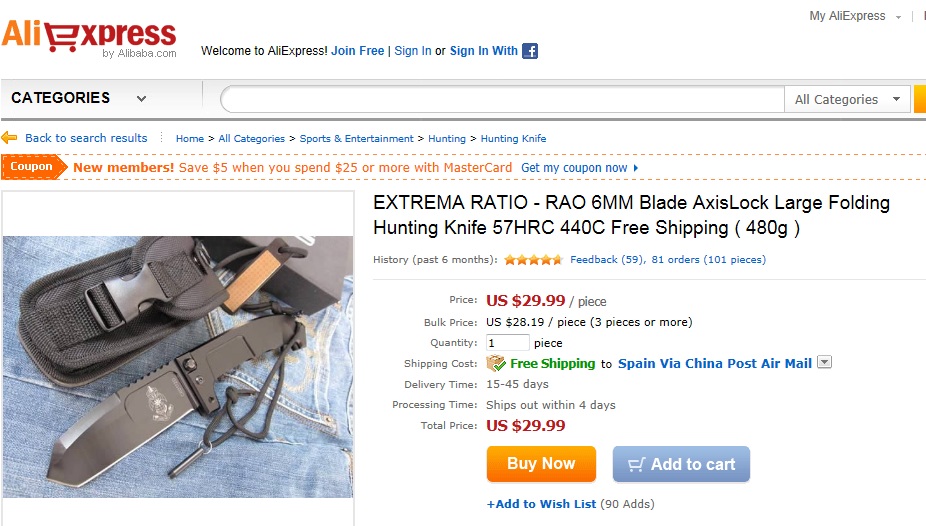Go to Sports & Entertainment breadcrumb
The image size is (926, 526).
(x=356, y=139)
